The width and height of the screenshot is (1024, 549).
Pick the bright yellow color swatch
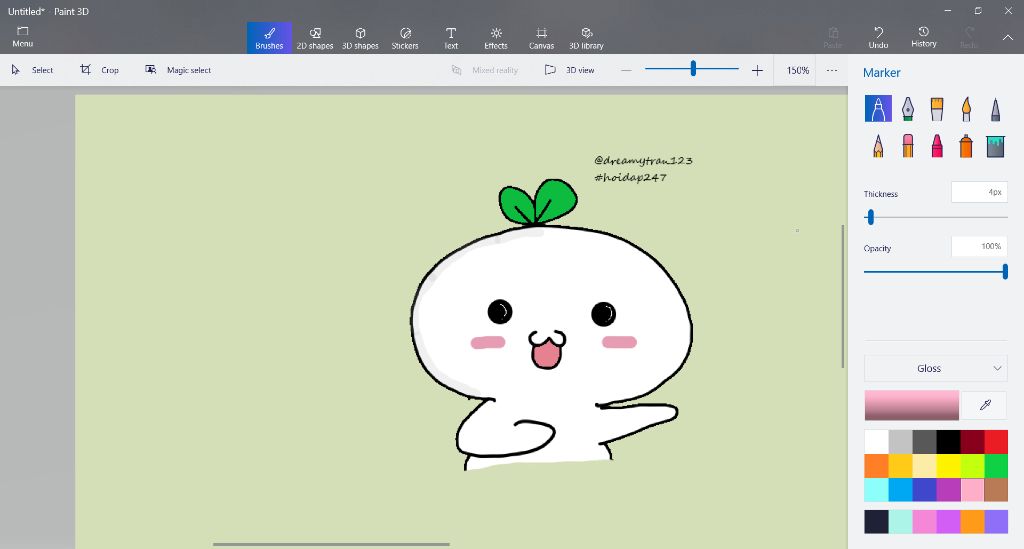pyautogui.click(x=948, y=466)
